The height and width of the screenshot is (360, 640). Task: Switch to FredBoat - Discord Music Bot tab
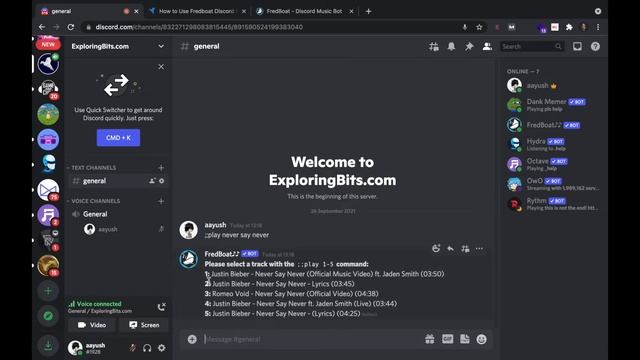click(304, 11)
